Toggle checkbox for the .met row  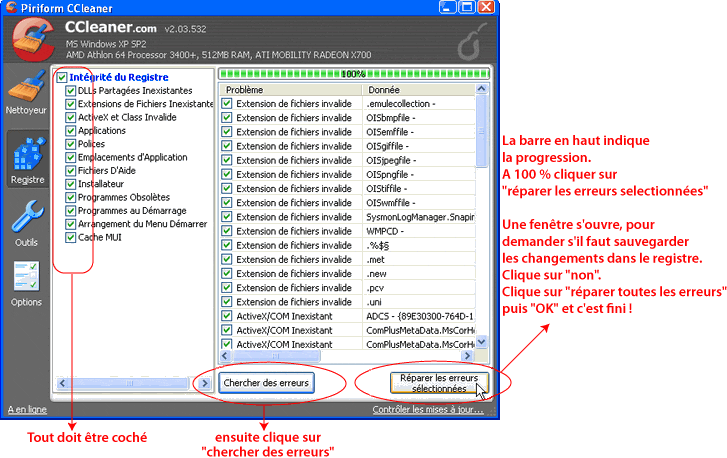point(227,259)
